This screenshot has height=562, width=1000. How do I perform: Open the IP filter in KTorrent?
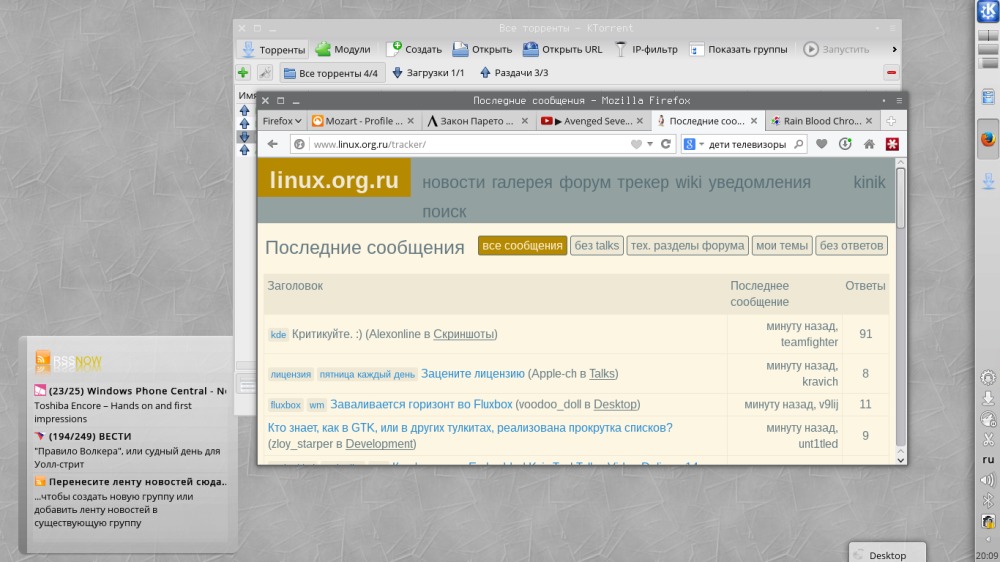pos(646,49)
